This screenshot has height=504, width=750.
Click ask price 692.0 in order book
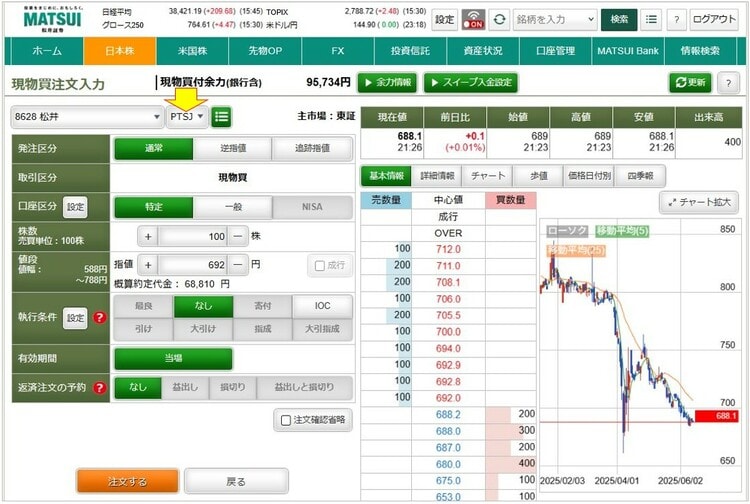[448, 398]
